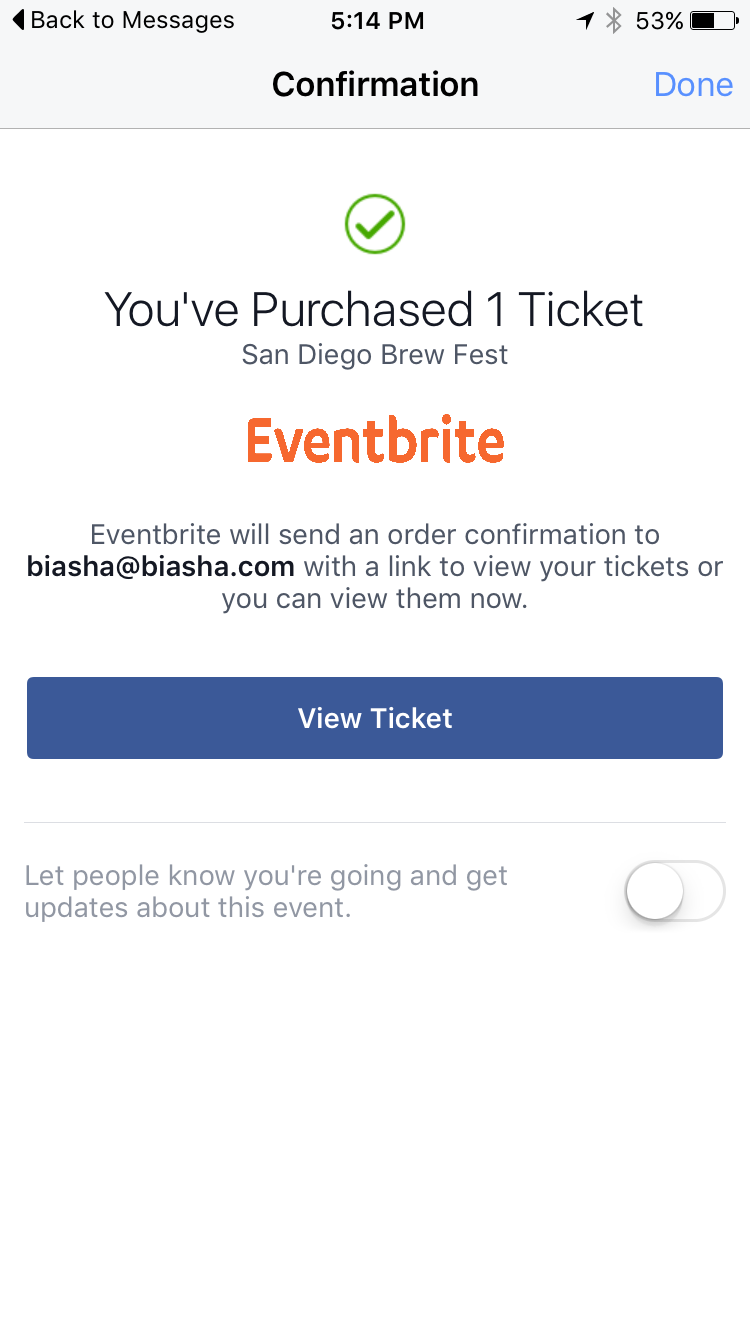Enable the 'Let people know you're going' switch
This screenshot has height=1334, width=750.
pyautogui.click(x=674, y=891)
